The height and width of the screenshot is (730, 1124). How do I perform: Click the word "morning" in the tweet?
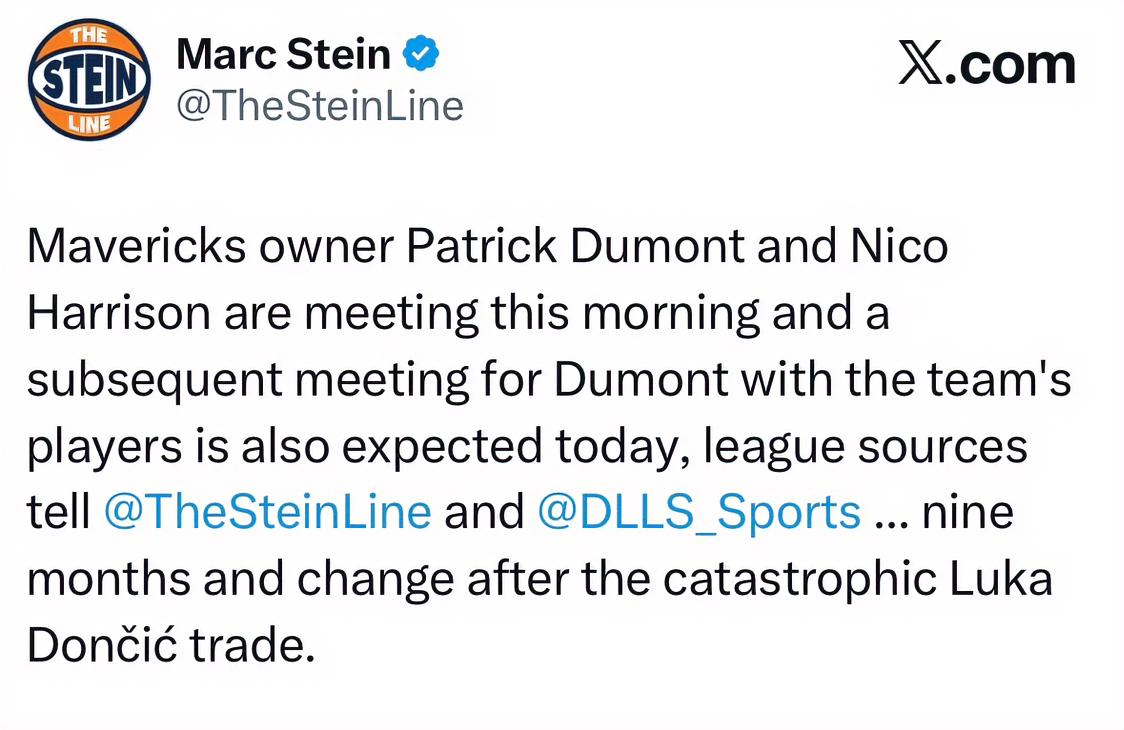672,314
